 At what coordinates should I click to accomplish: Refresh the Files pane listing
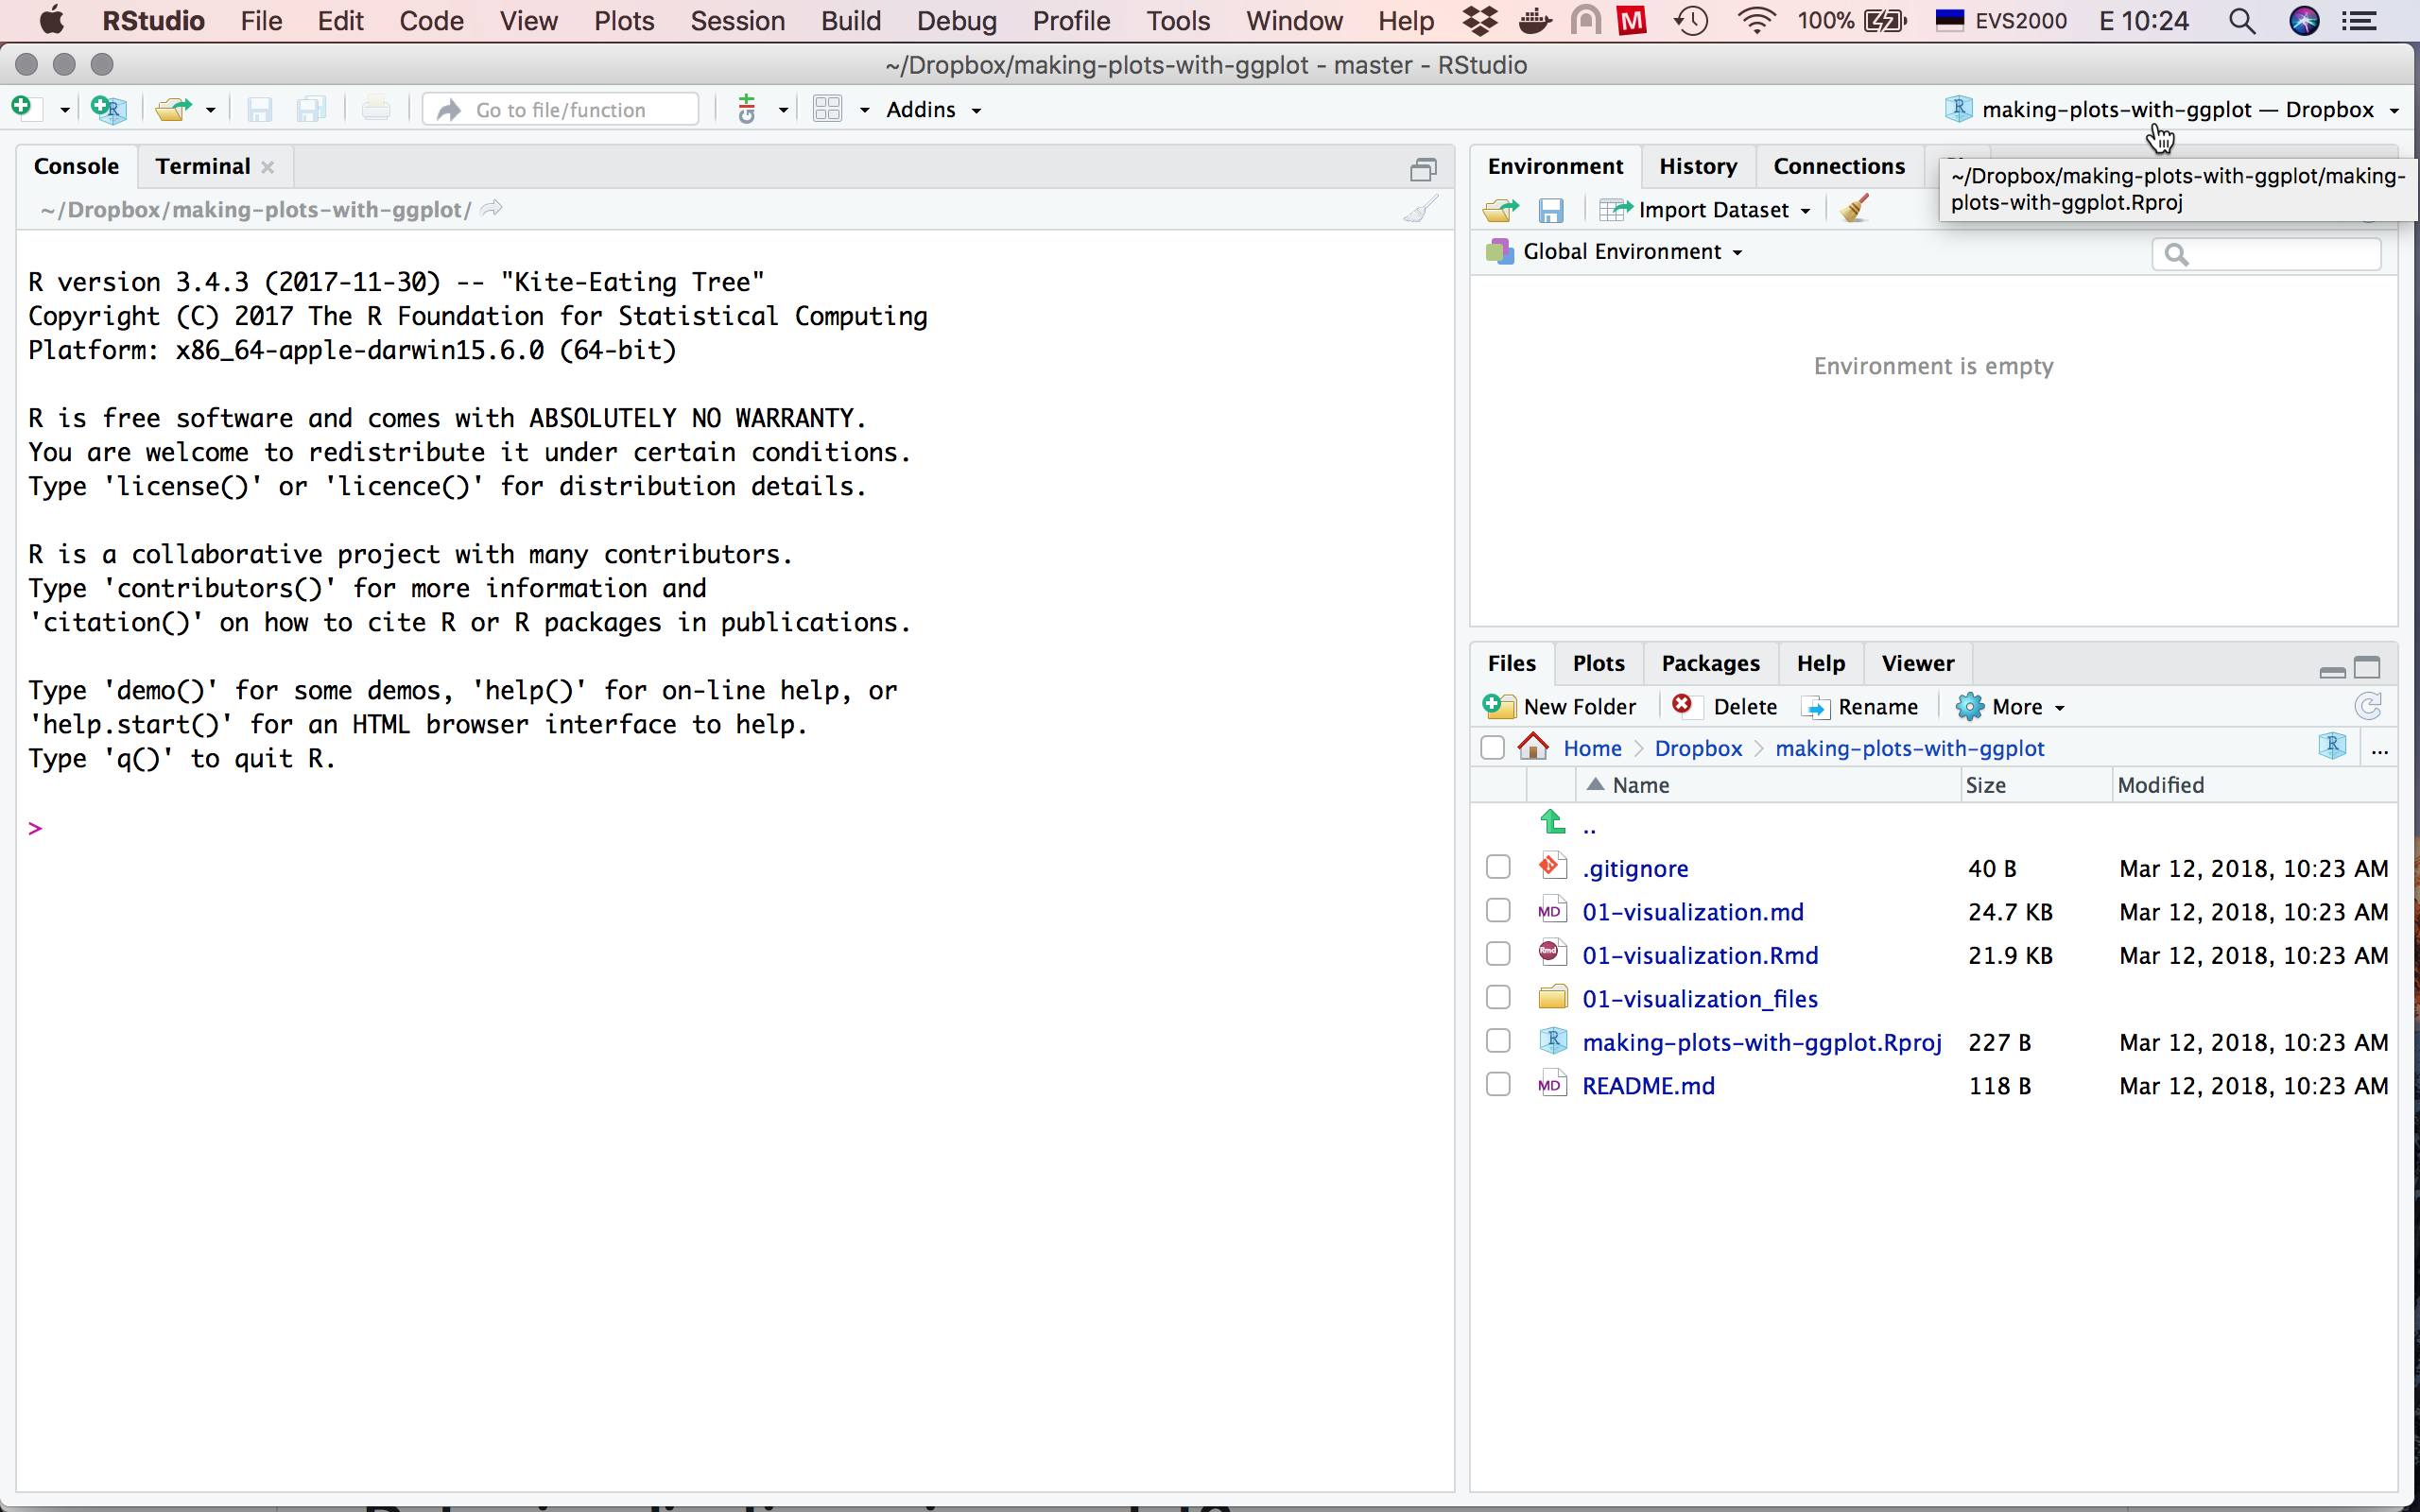pos(2367,707)
